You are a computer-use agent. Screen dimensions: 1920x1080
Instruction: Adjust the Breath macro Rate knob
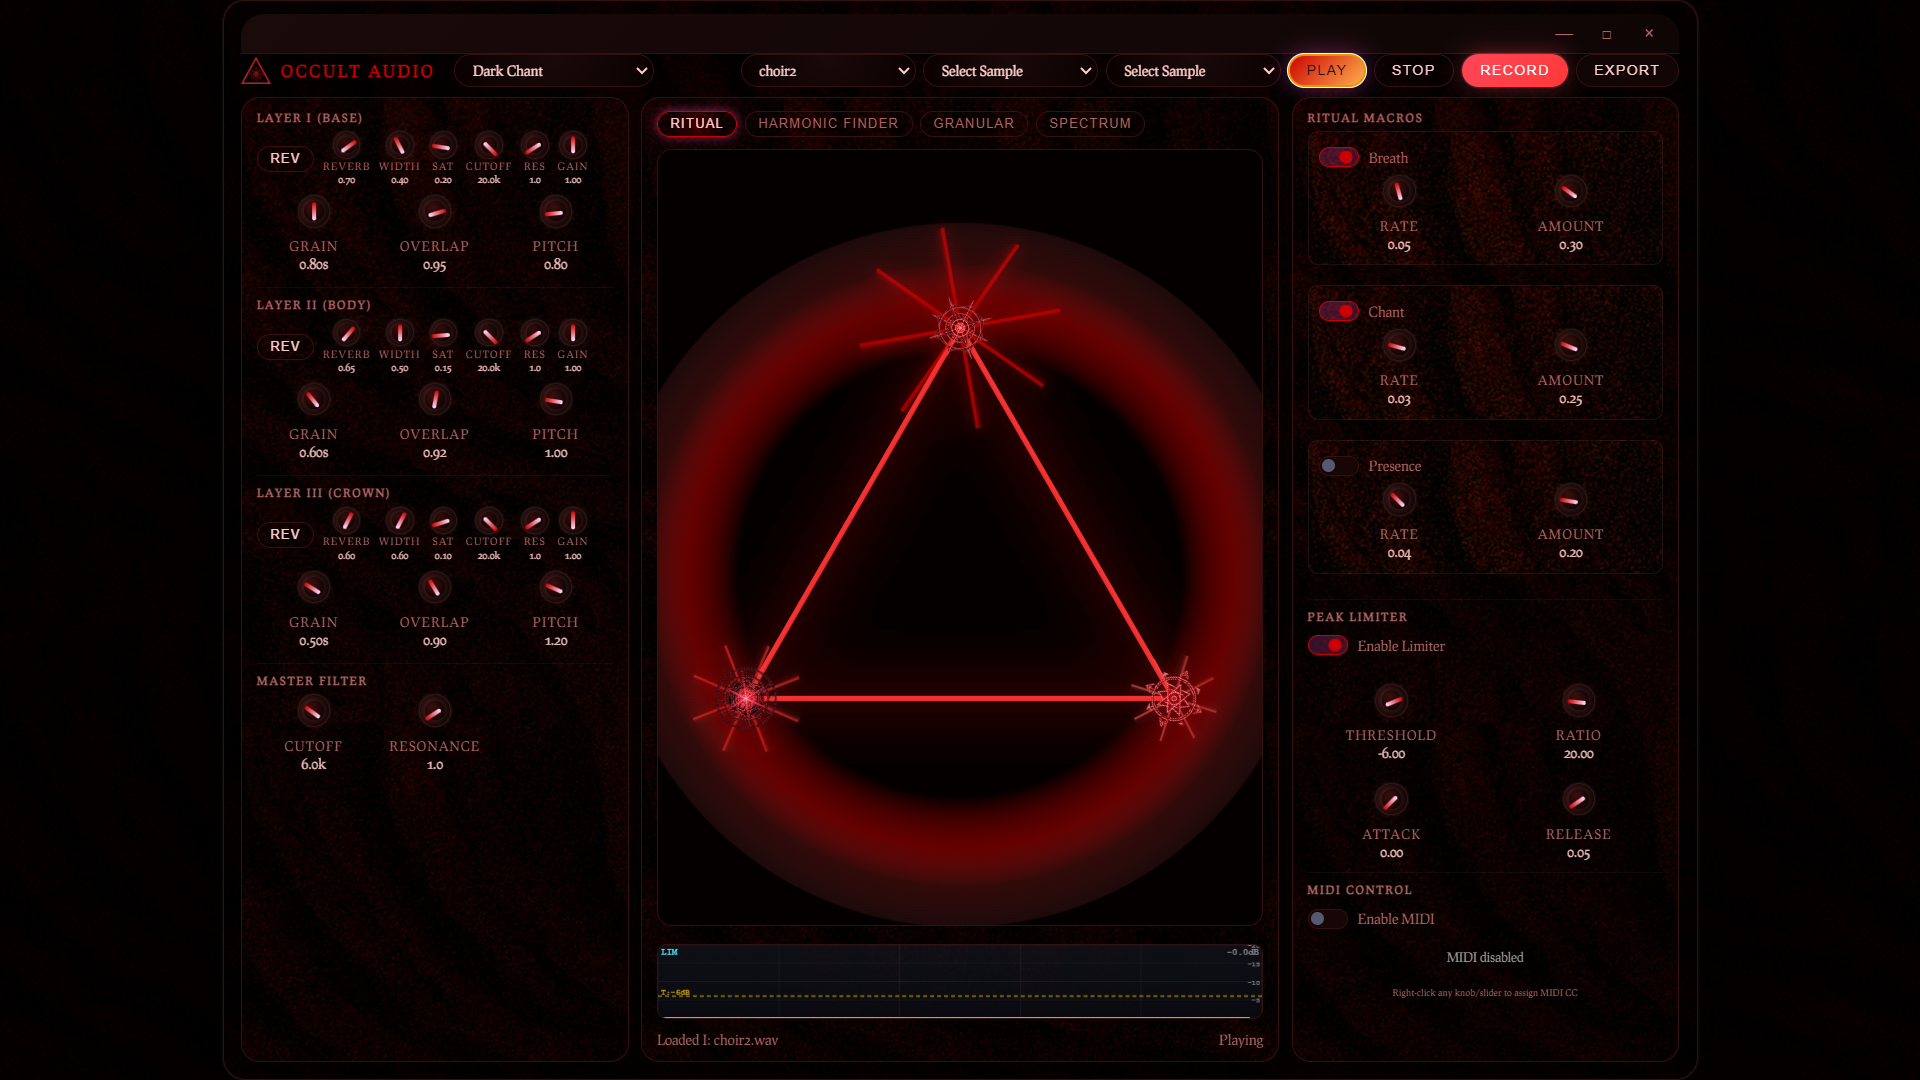pyautogui.click(x=1398, y=191)
